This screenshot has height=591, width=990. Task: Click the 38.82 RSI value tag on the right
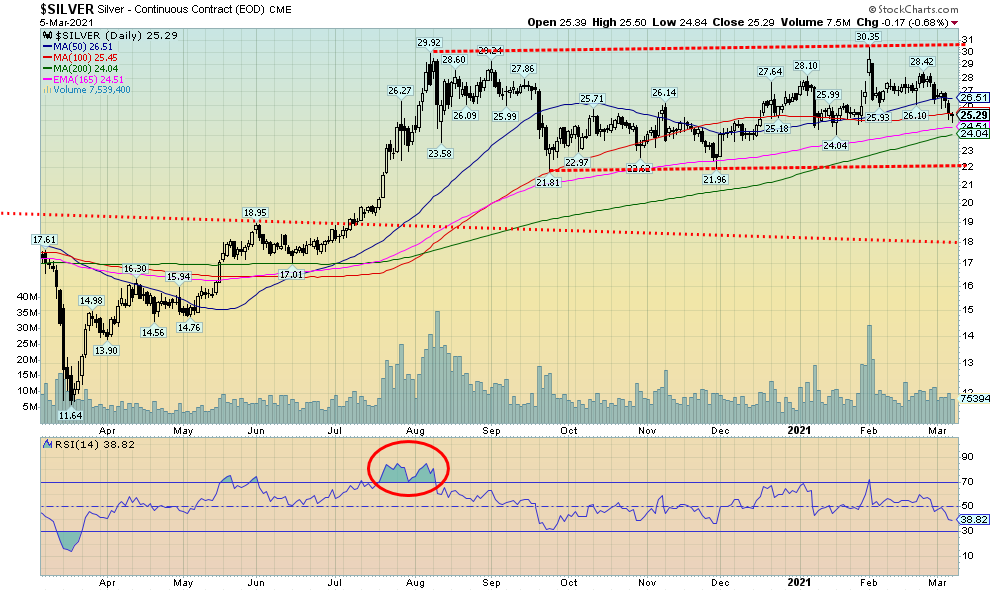pos(973,520)
